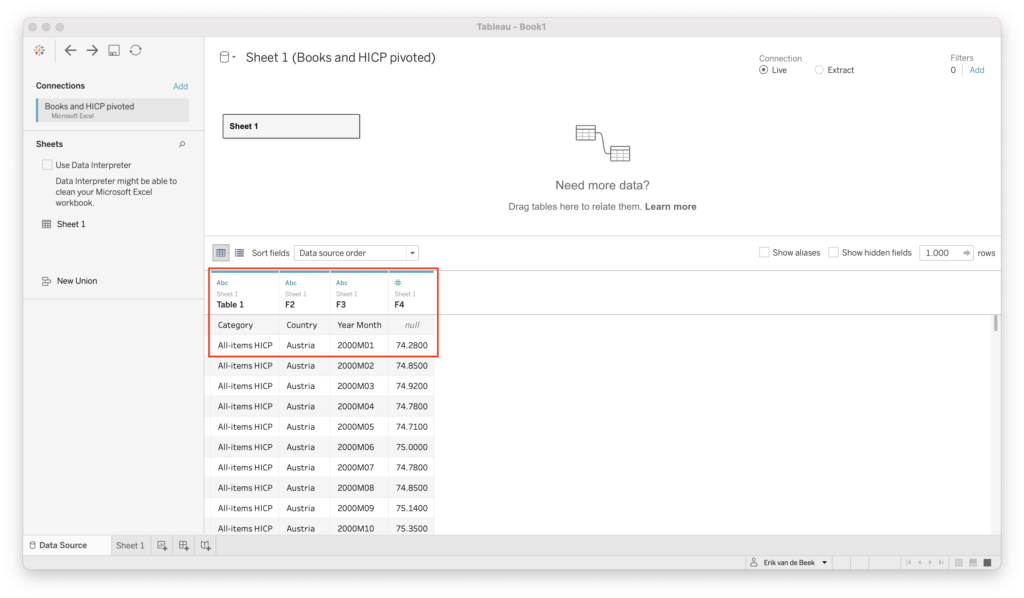
Task: Select the grid view for data preview
Action: click(221, 252)
